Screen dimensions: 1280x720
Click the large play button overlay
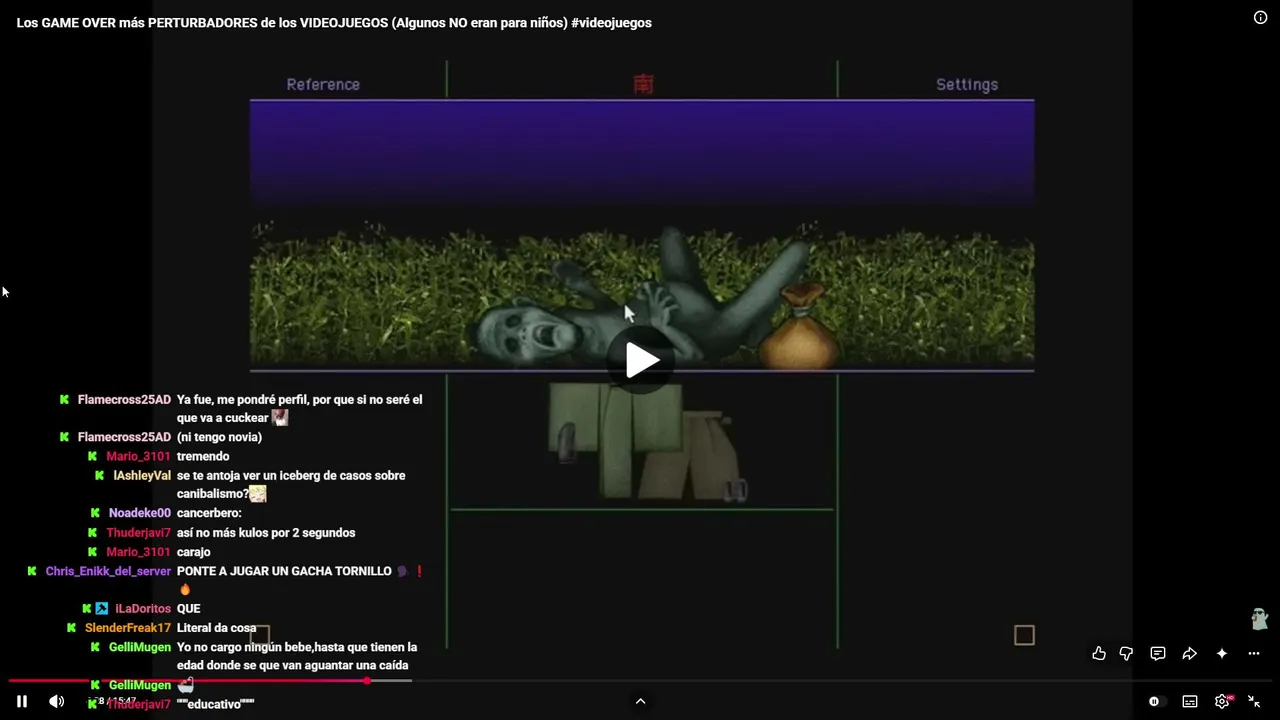pyautogui.click(x=642, y=361)
